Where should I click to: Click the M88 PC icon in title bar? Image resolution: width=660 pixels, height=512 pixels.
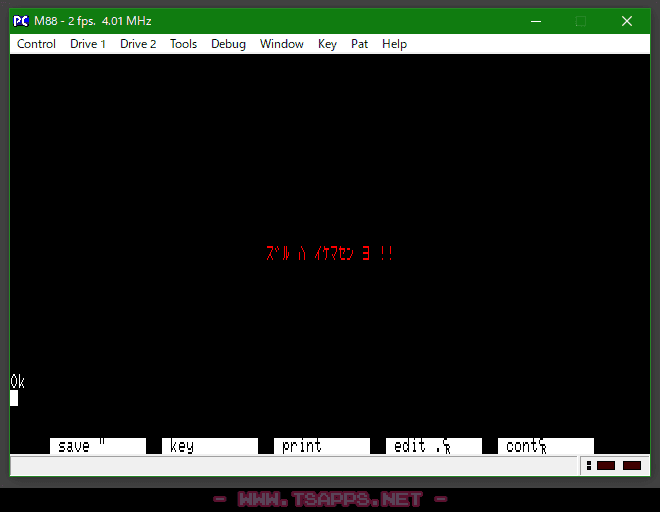pos(20,20)
